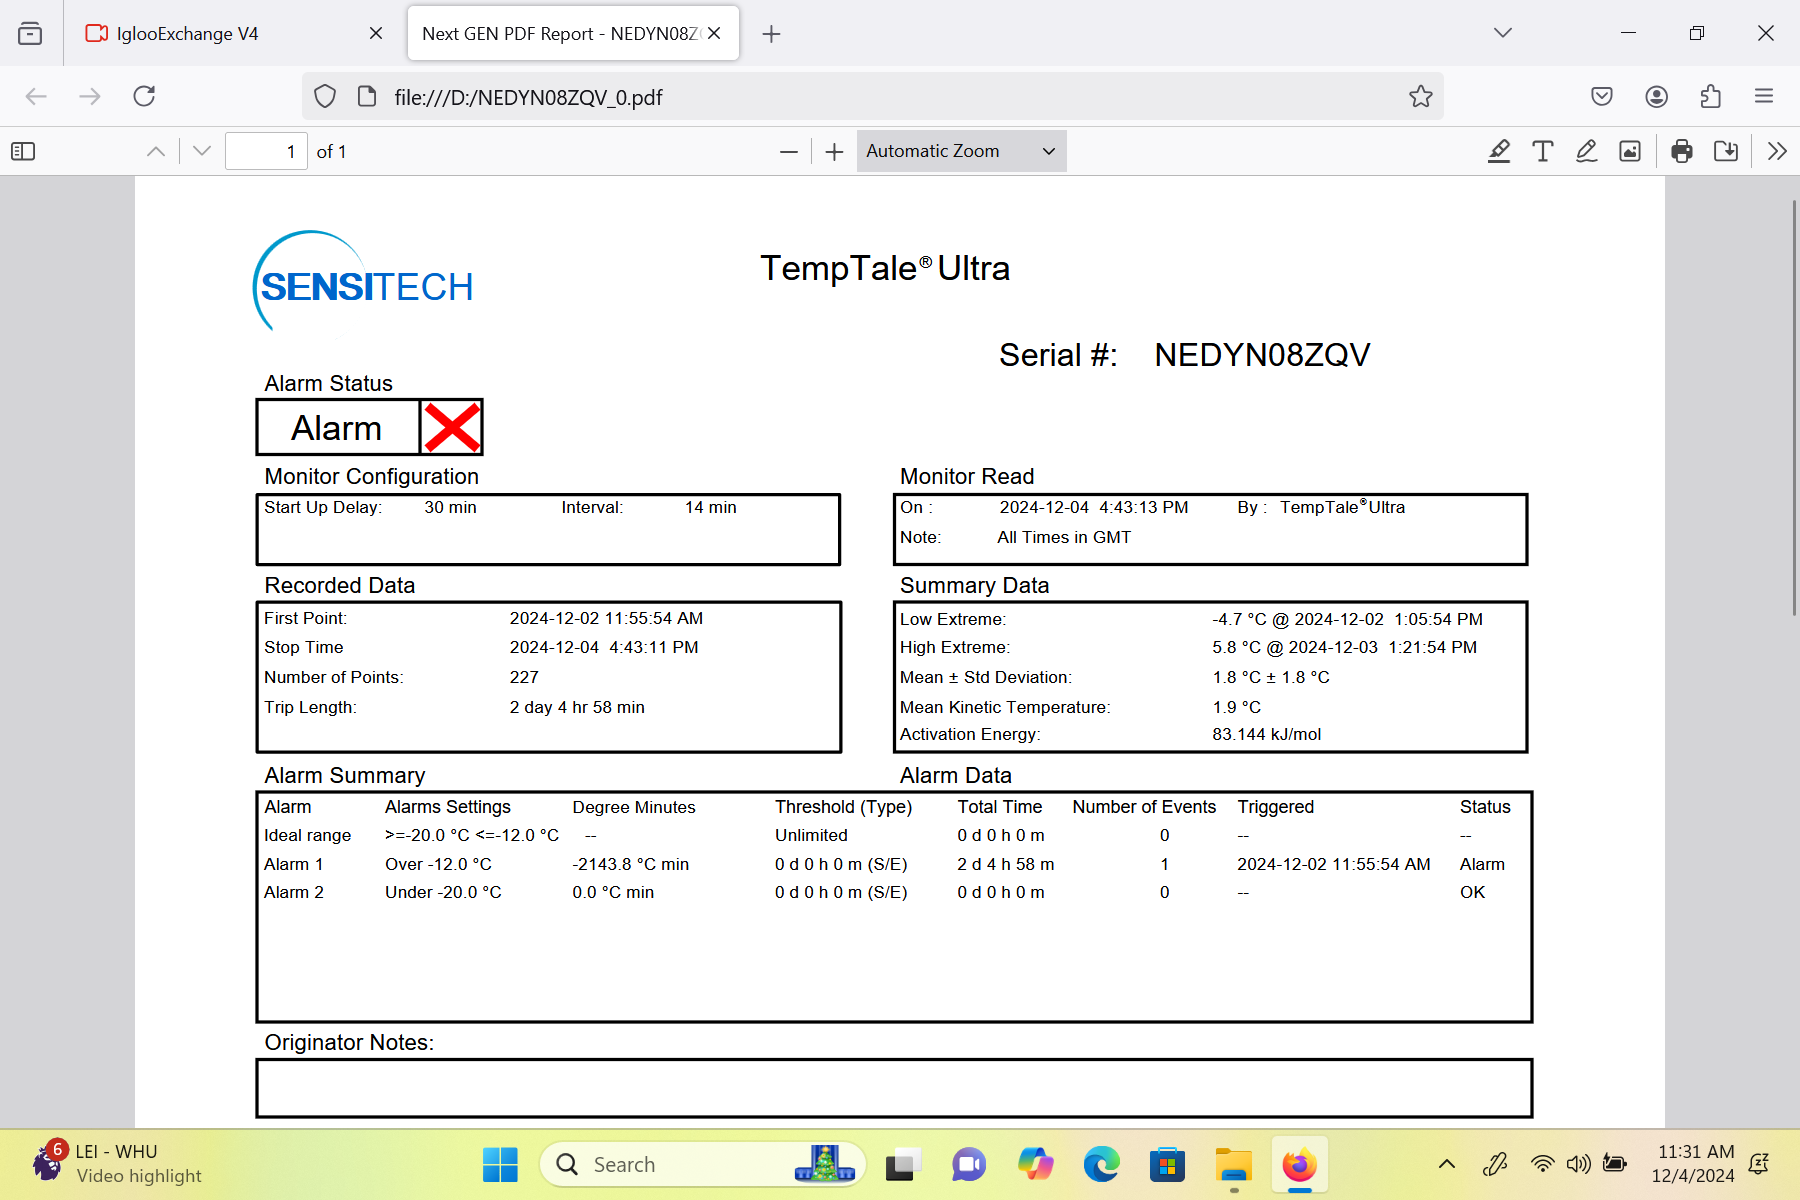This screenshot has height=1200, width=1800.
Task: Zoom out of the PDF
Action: click(x=789, y=151)
